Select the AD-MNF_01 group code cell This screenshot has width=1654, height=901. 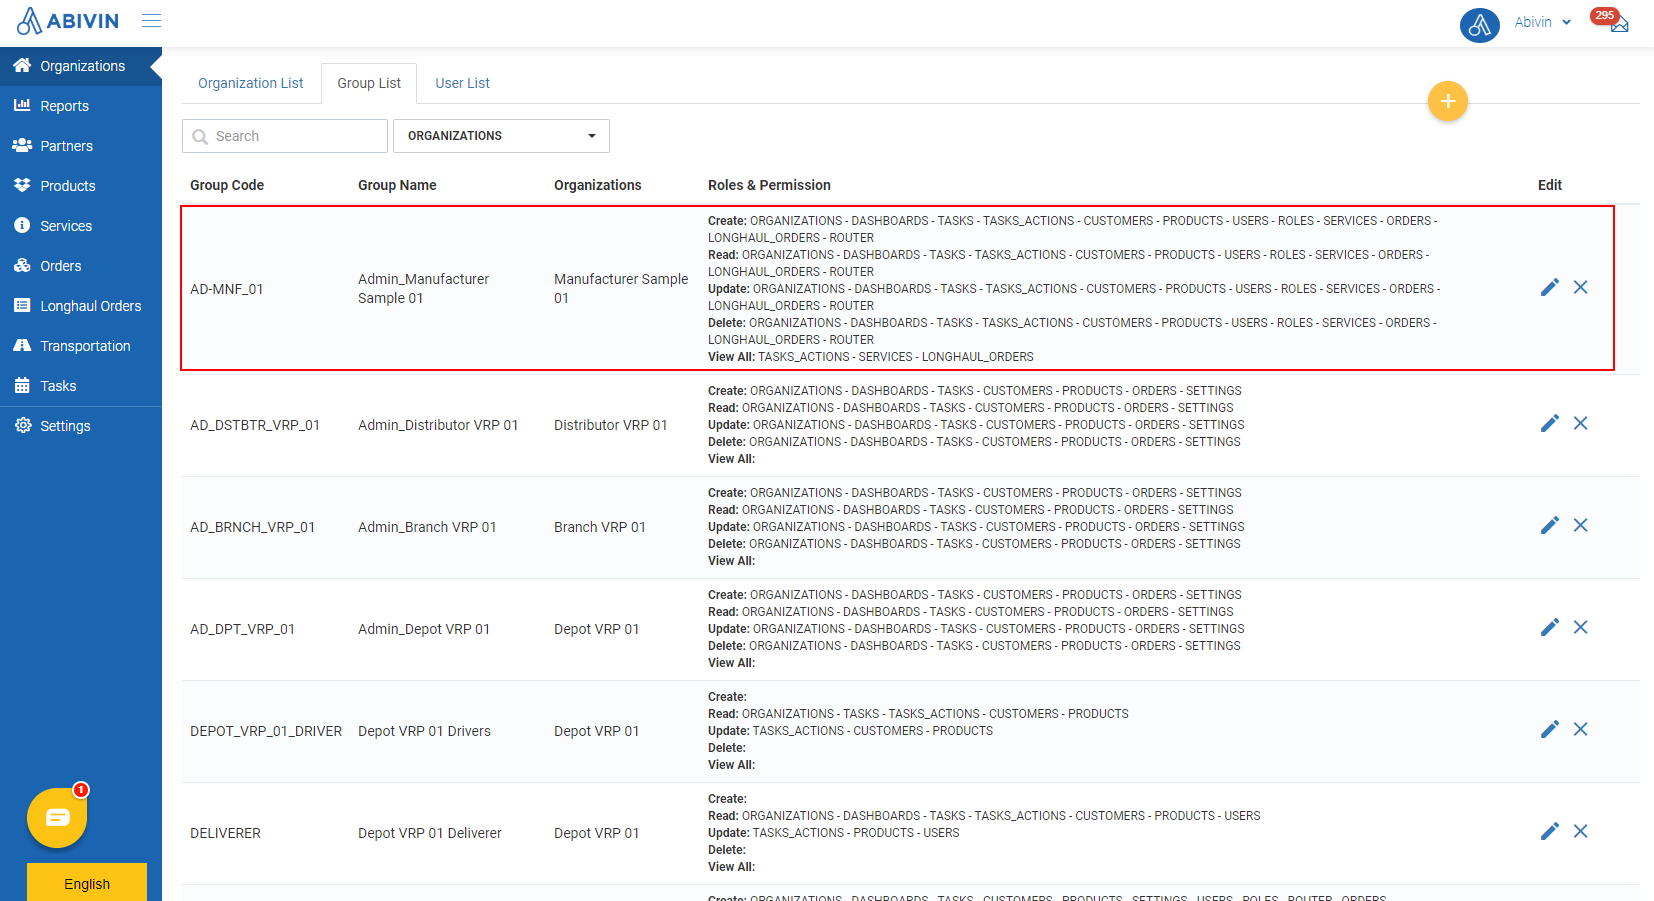click(x=227, y=289)
